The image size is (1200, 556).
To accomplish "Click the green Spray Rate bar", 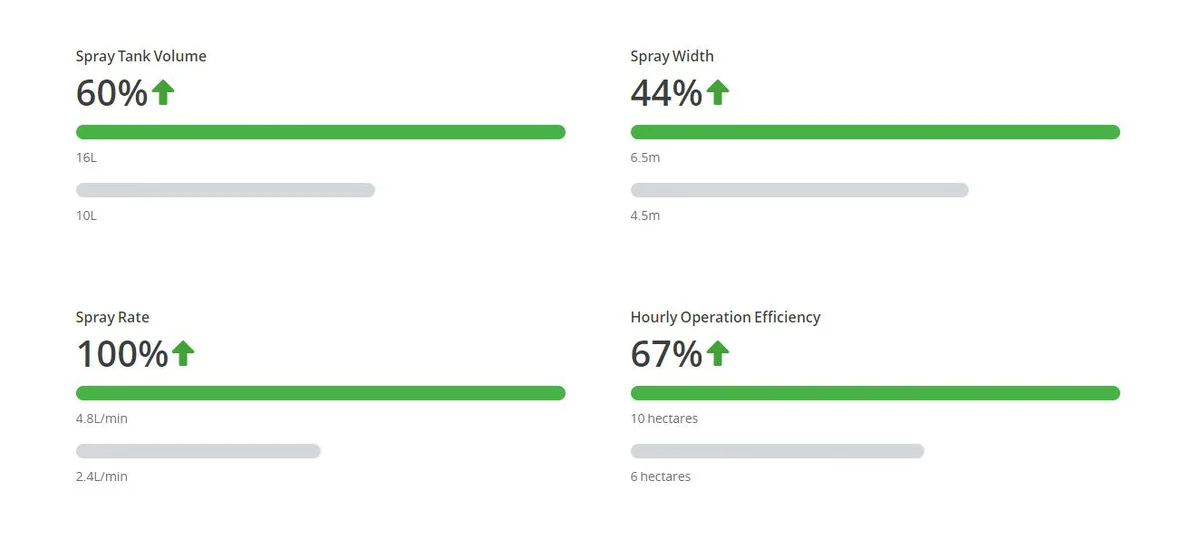I will pyautogui.click(x=321, y=393).
